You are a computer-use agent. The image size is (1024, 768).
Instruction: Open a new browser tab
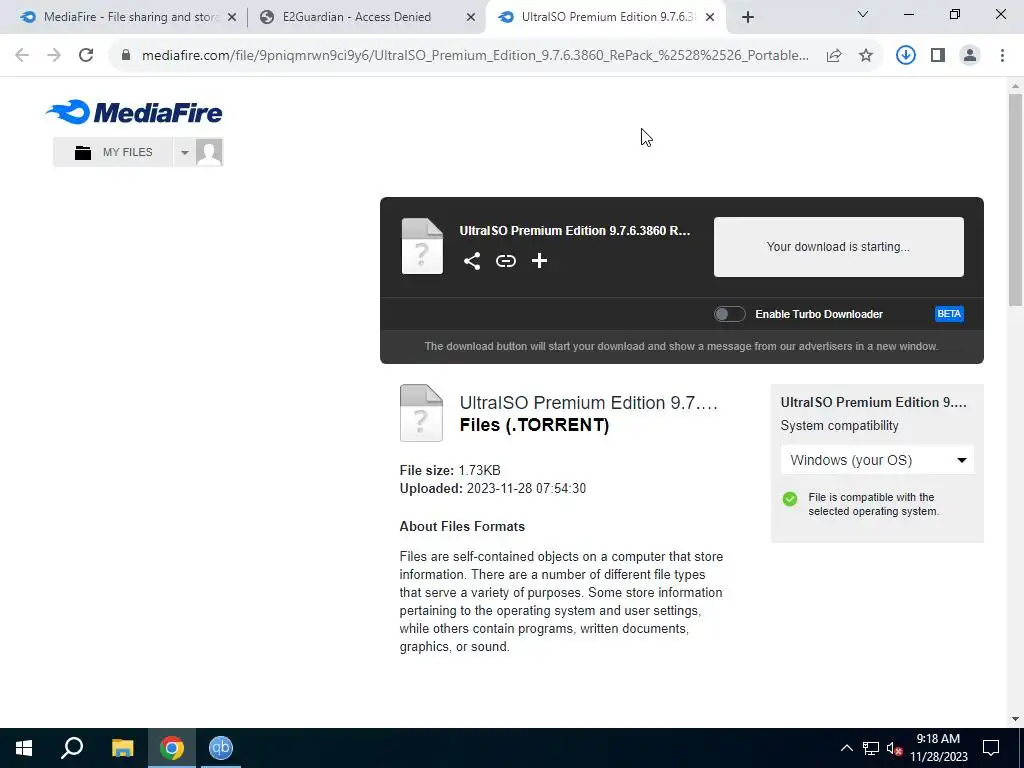coord(748,18)
